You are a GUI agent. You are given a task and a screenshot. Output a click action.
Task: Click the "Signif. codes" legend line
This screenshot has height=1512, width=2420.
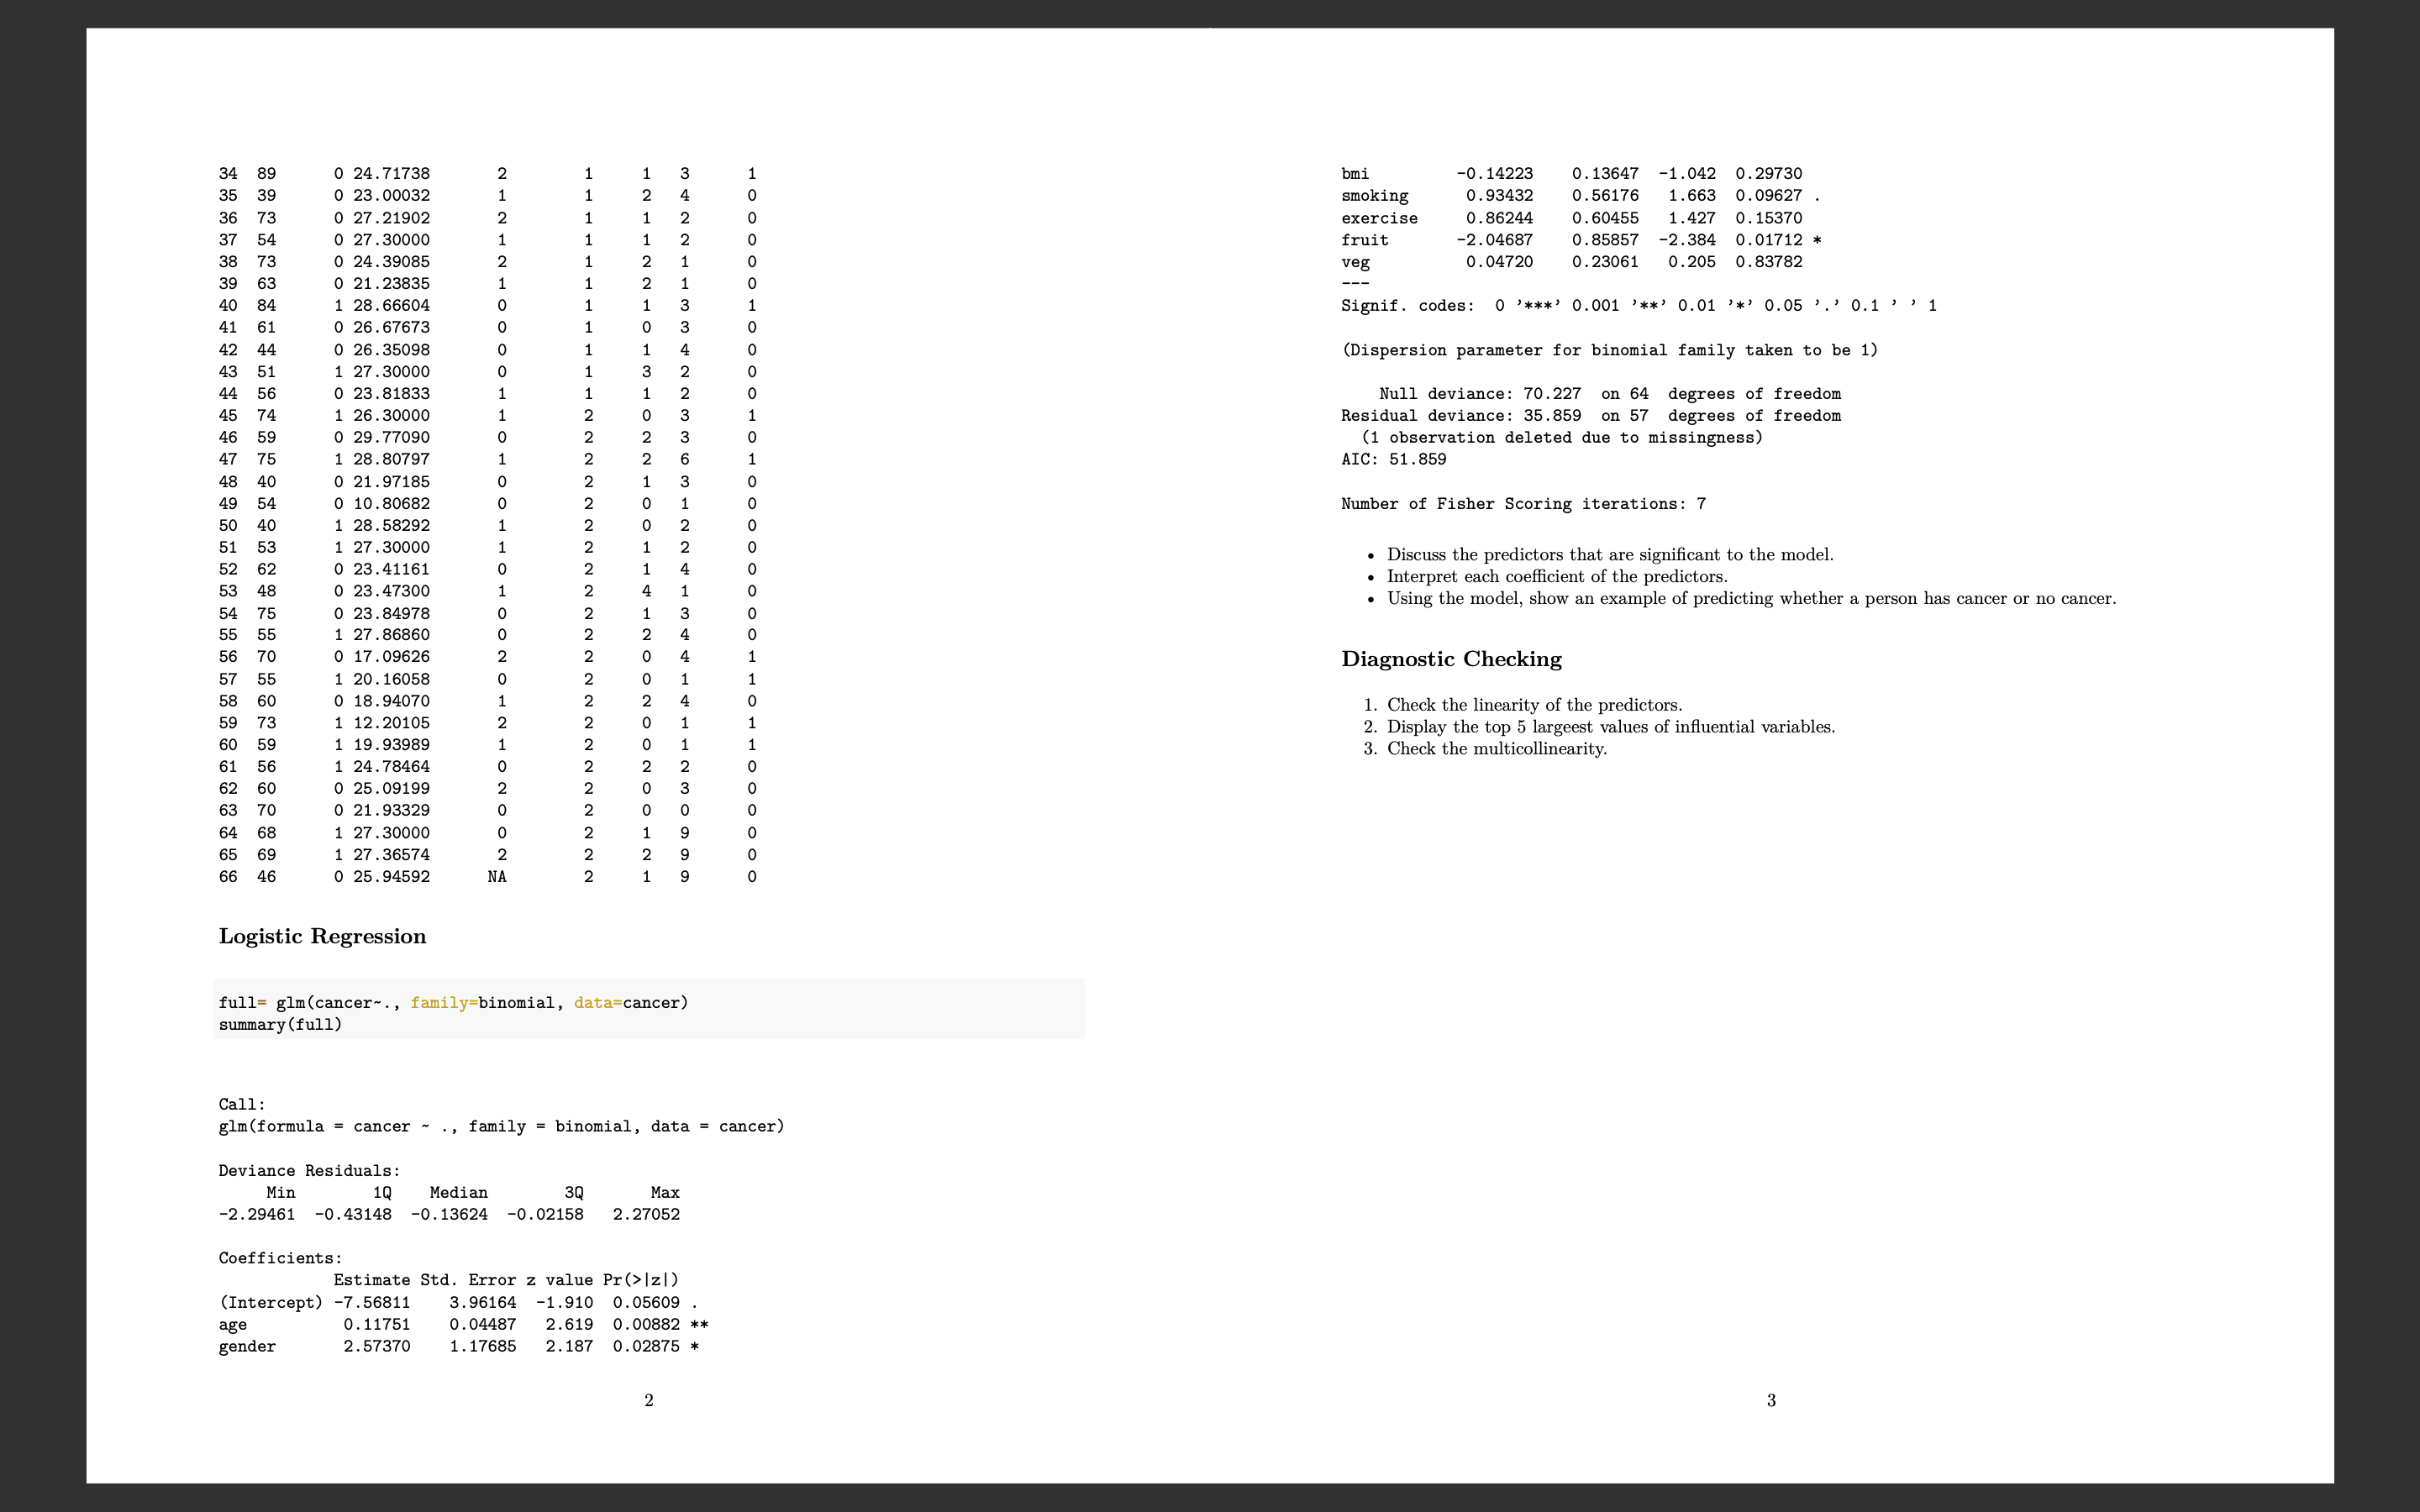pyautogui.click(x=1638, y=306)
